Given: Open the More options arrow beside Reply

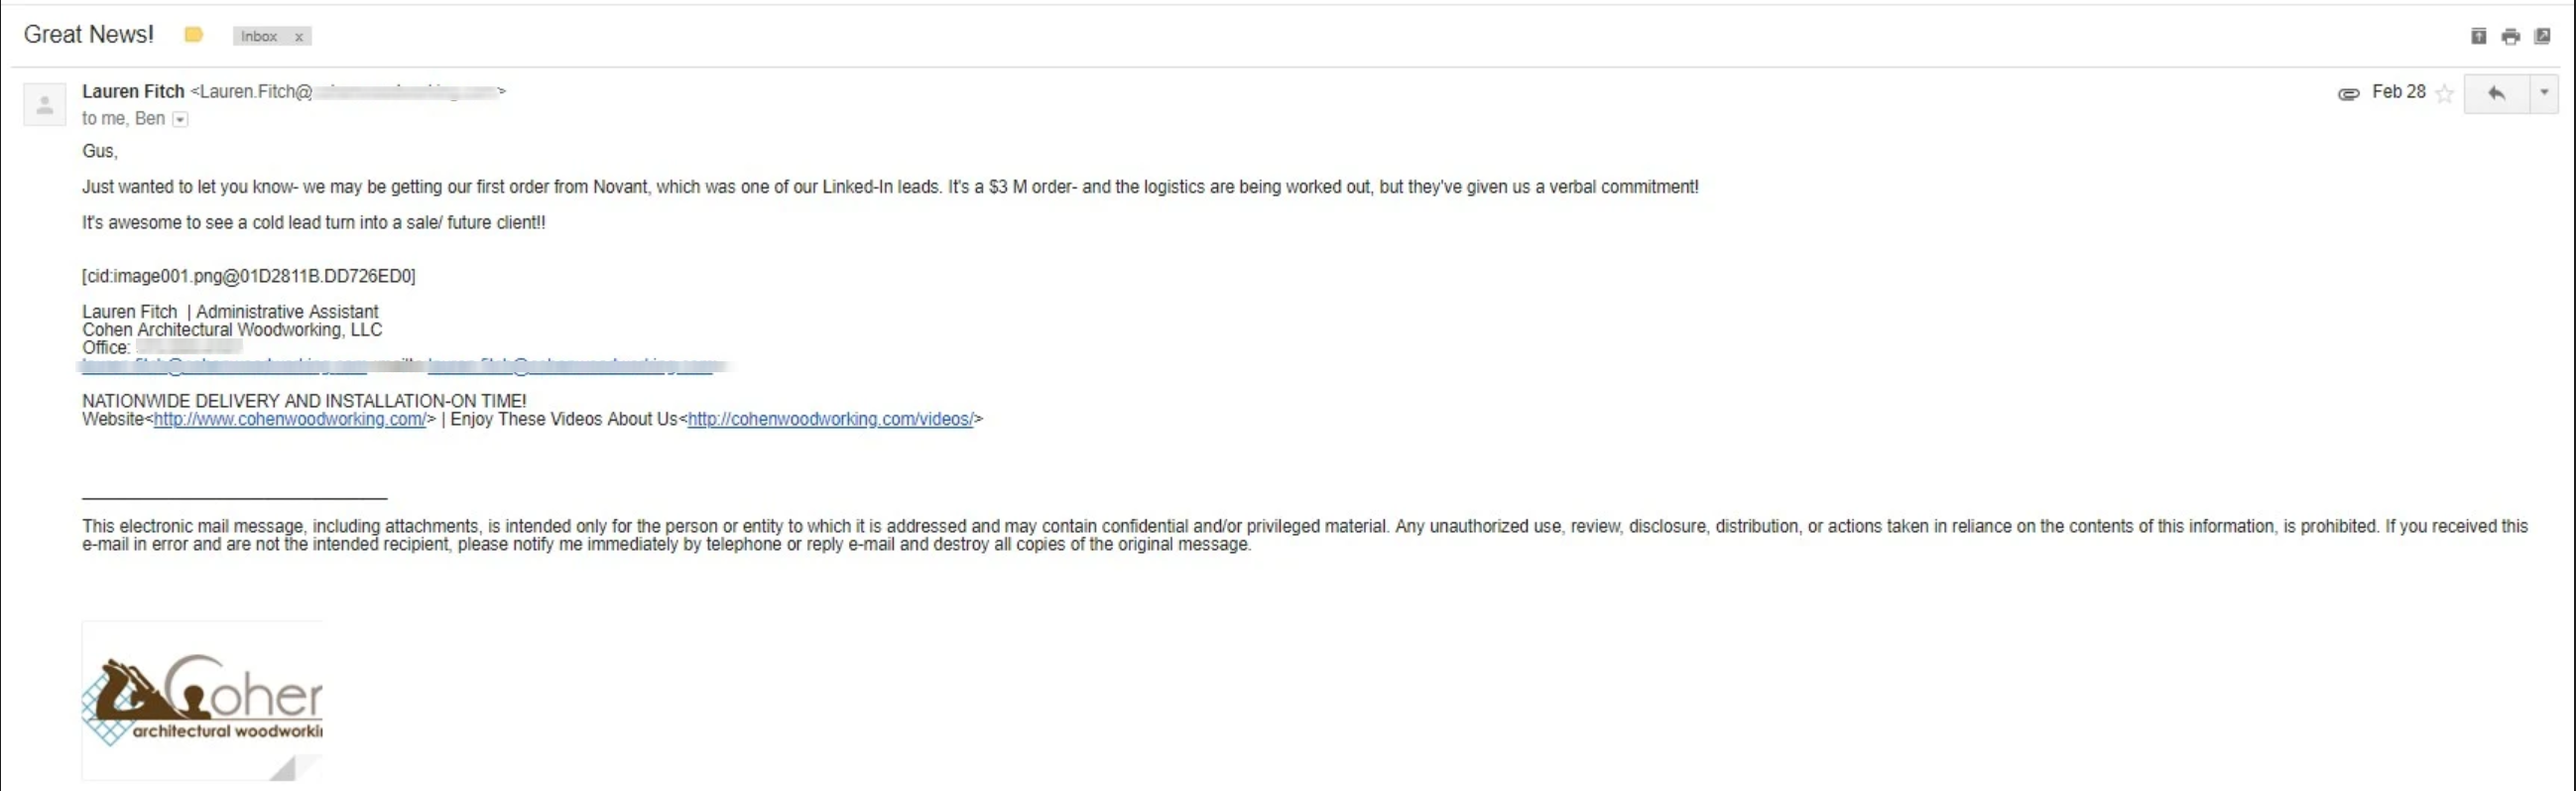Looking at the screenshot, I should (2544, 94).
